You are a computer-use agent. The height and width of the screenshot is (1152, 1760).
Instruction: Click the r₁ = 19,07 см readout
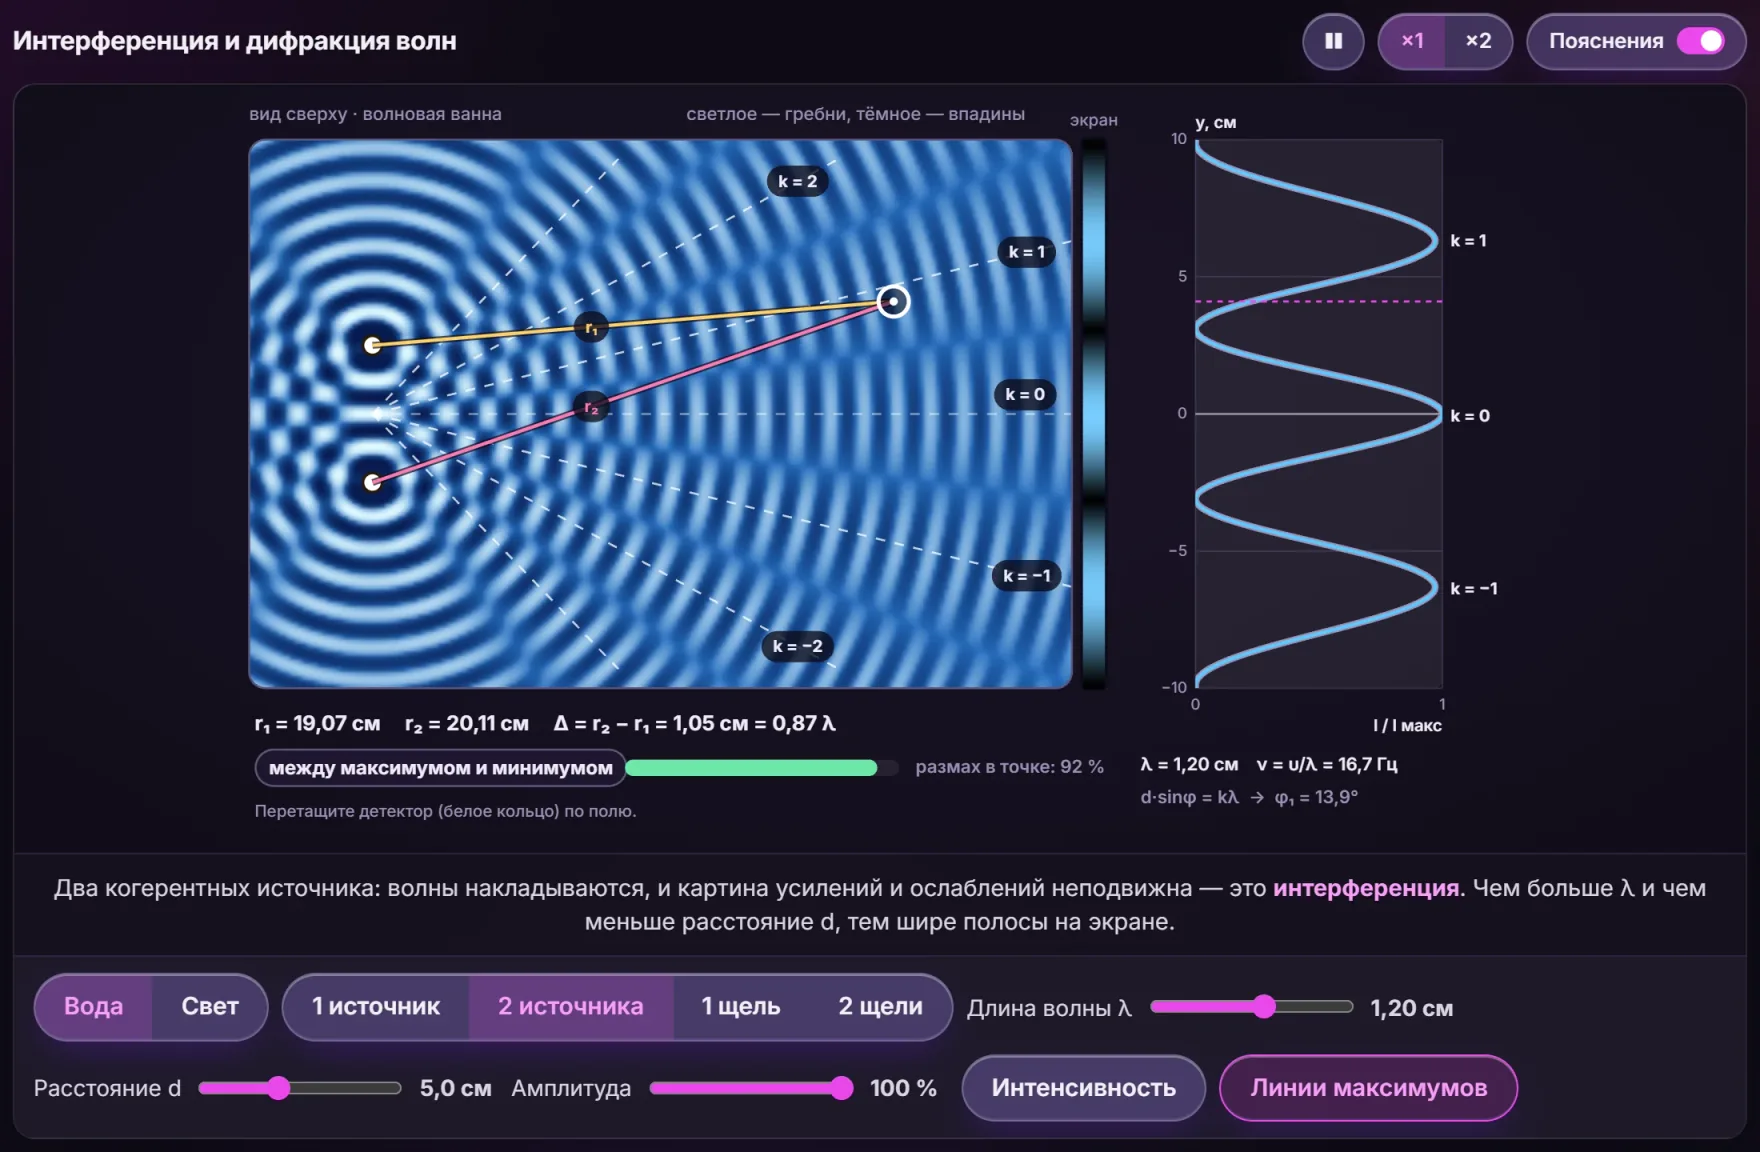(317, 723)
